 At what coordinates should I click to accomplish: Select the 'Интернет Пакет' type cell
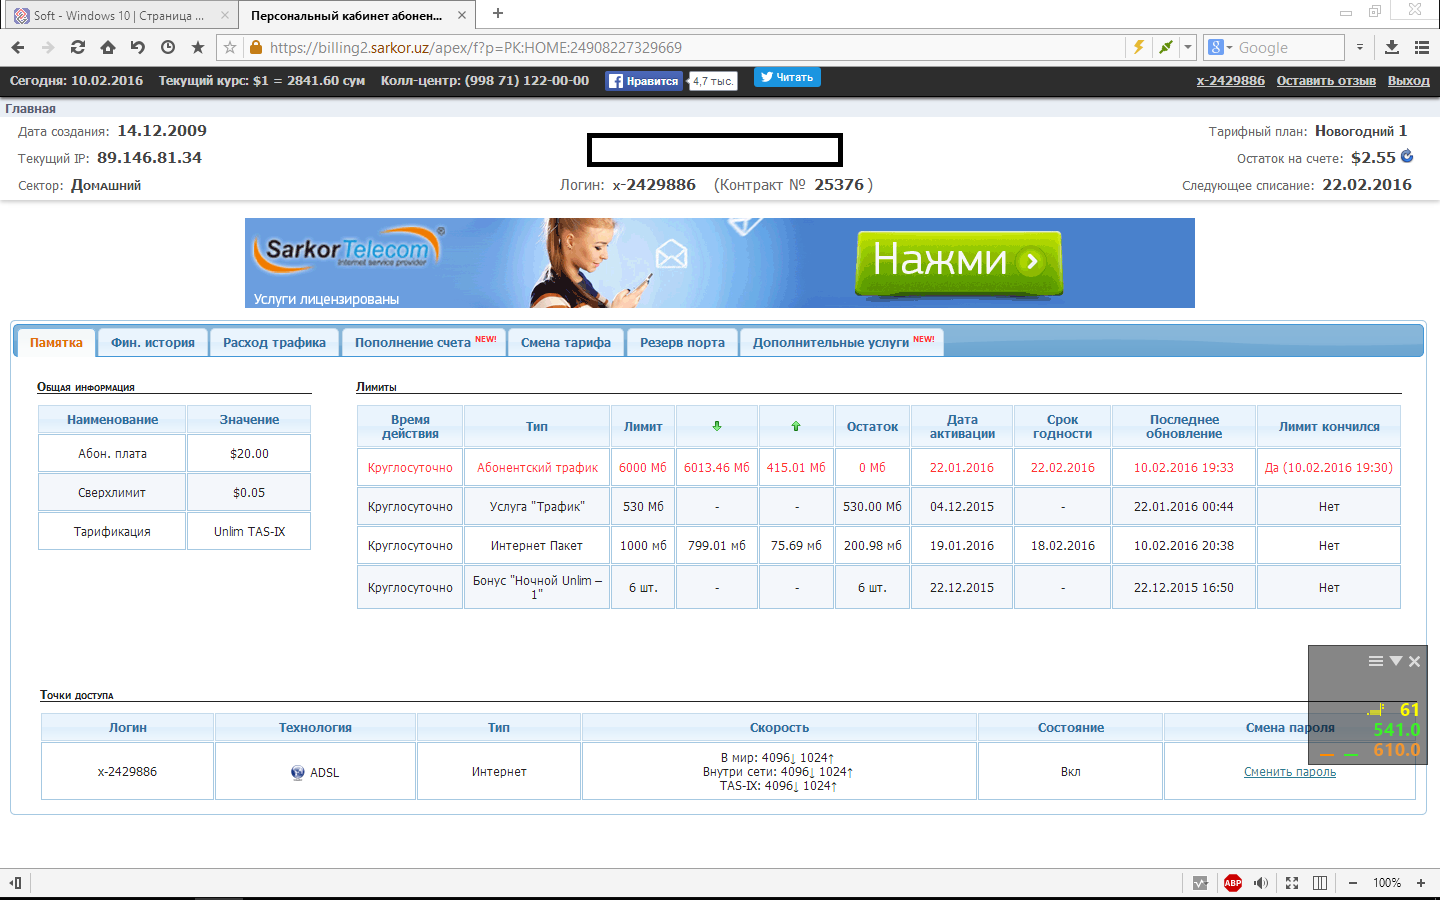coord(537,546)
